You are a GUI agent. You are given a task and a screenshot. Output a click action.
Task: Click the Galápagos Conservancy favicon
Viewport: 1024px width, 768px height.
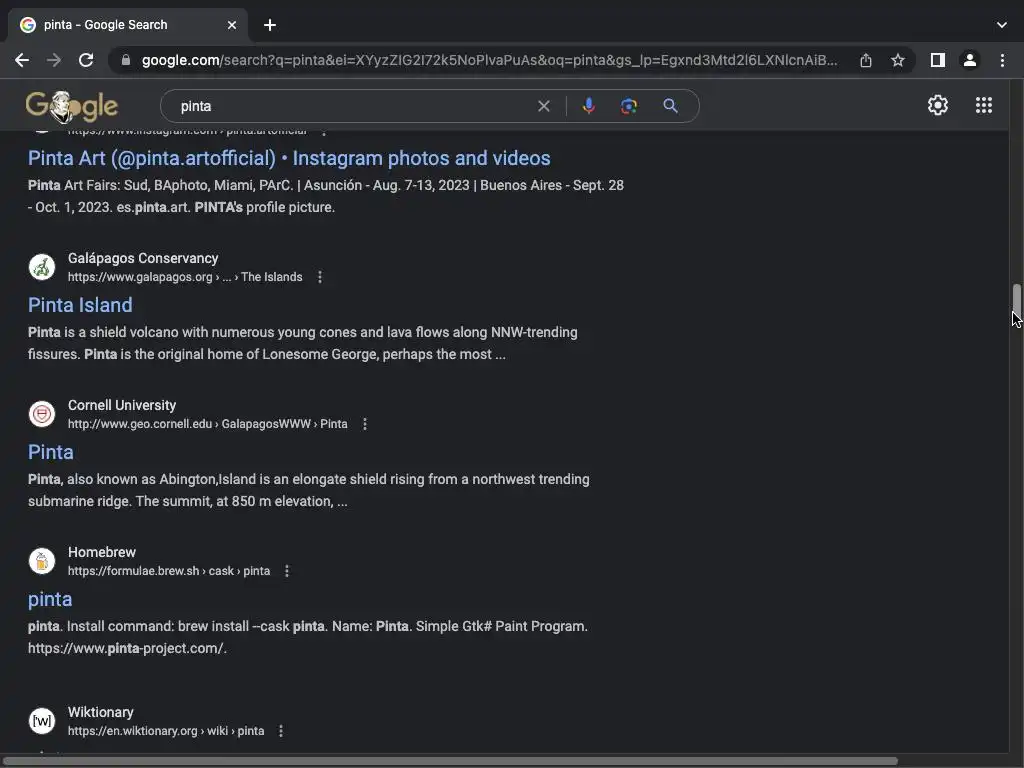click(x=42, y=267)
